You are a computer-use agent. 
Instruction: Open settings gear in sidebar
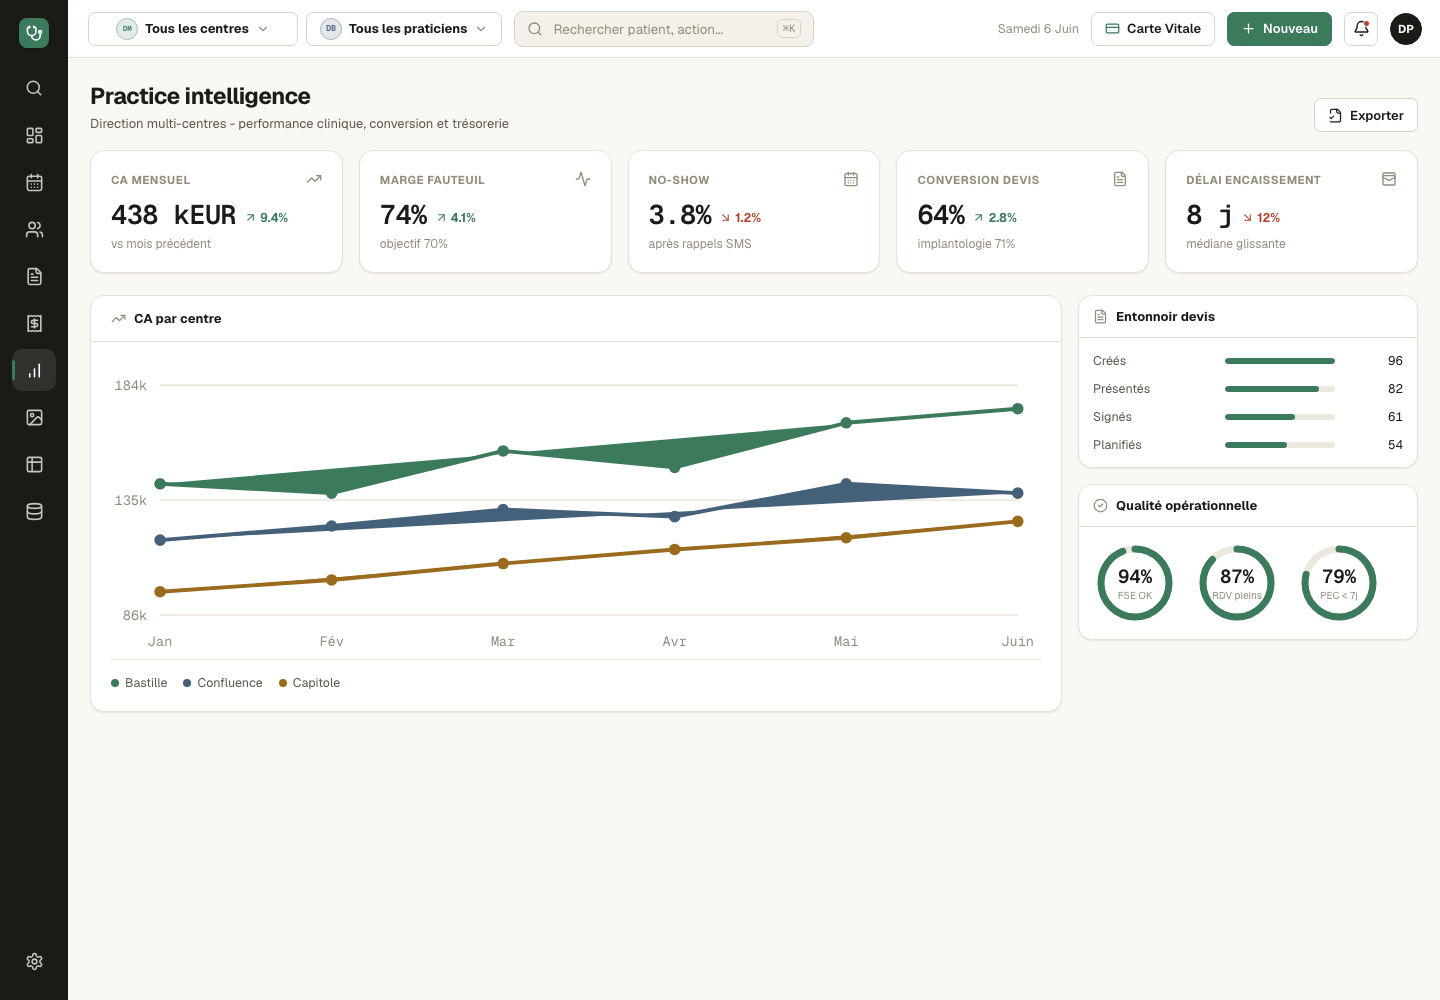pyautogui.click(x=34, y=961)
